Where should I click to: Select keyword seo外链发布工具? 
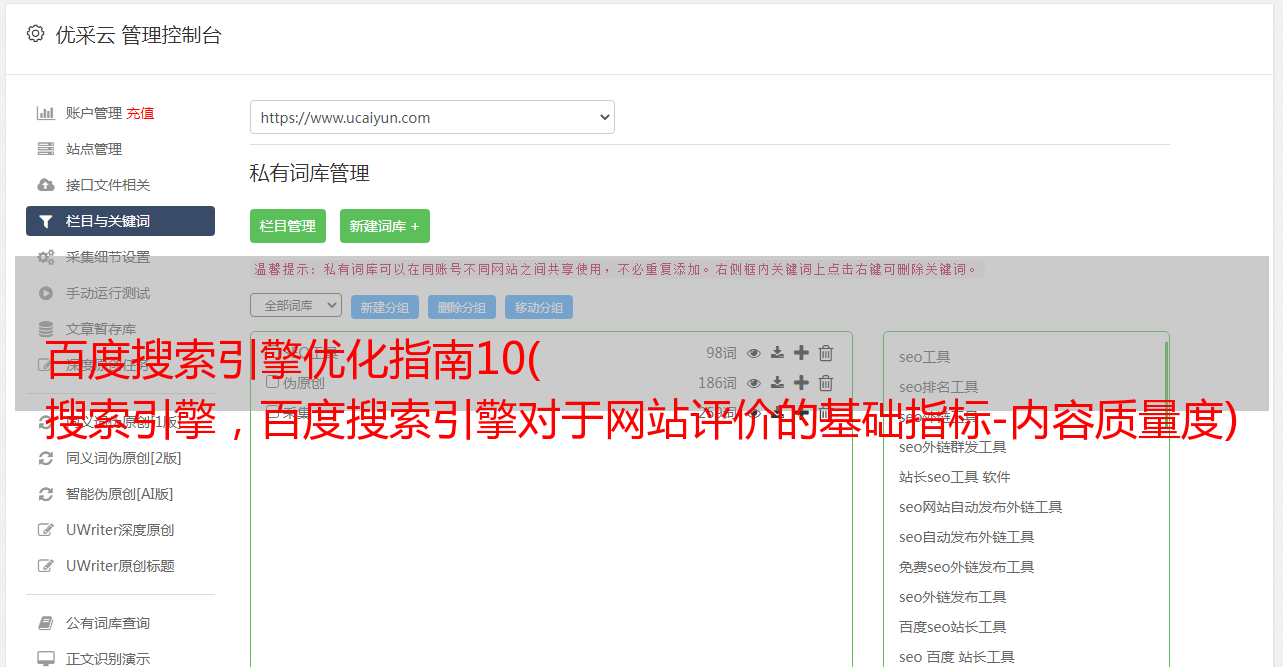coord(953,597)
